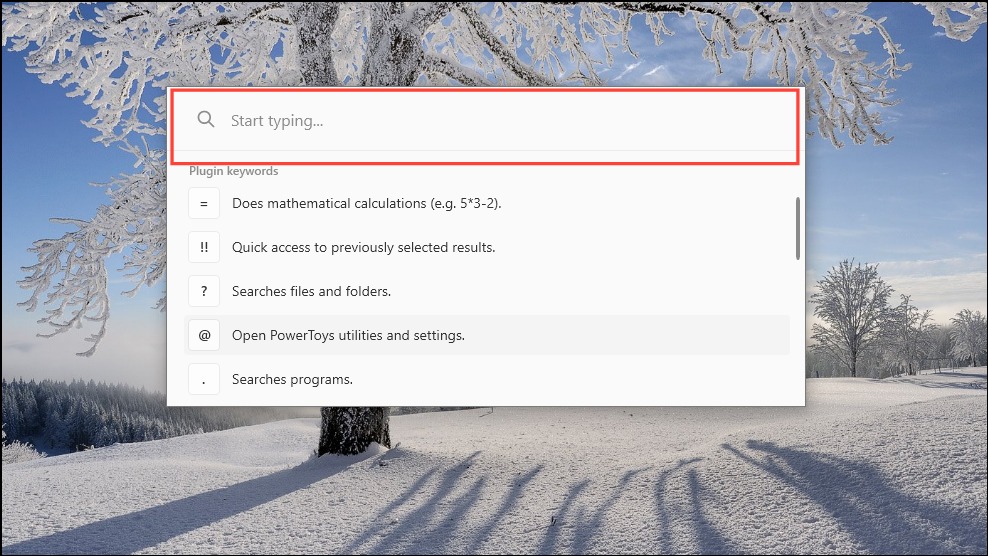Click the 'Plugin keywords' section header
The width and height of the screenshot is (988, 556).
click(234, 171)
